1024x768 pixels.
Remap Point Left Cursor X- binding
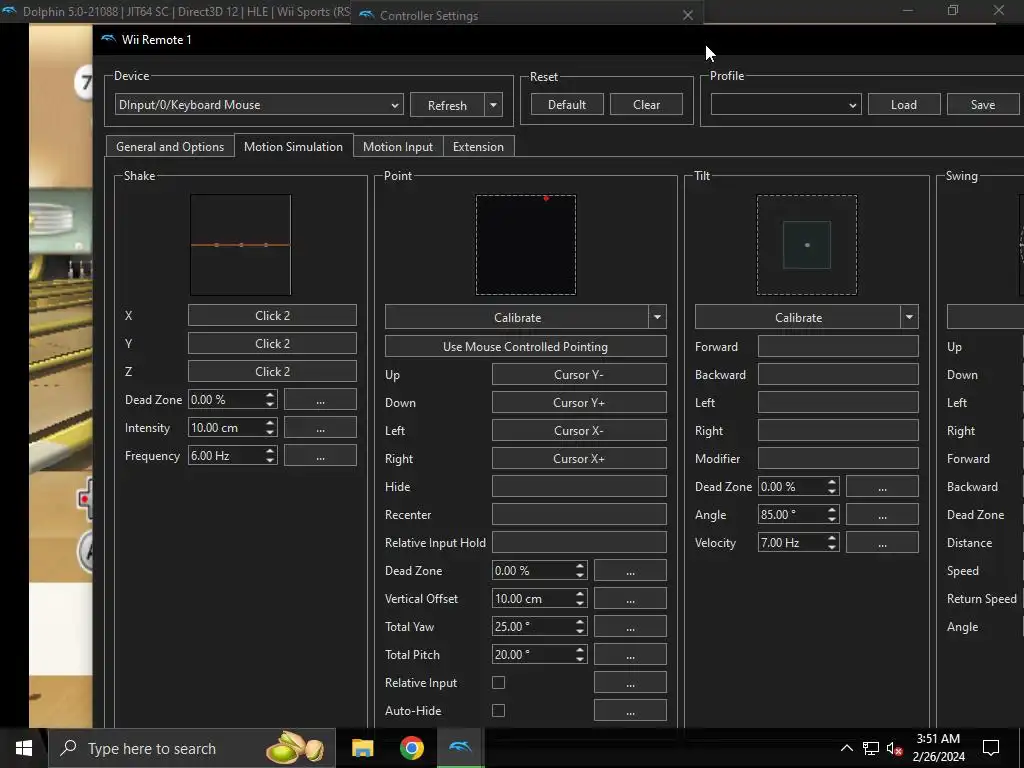point(579,430)
